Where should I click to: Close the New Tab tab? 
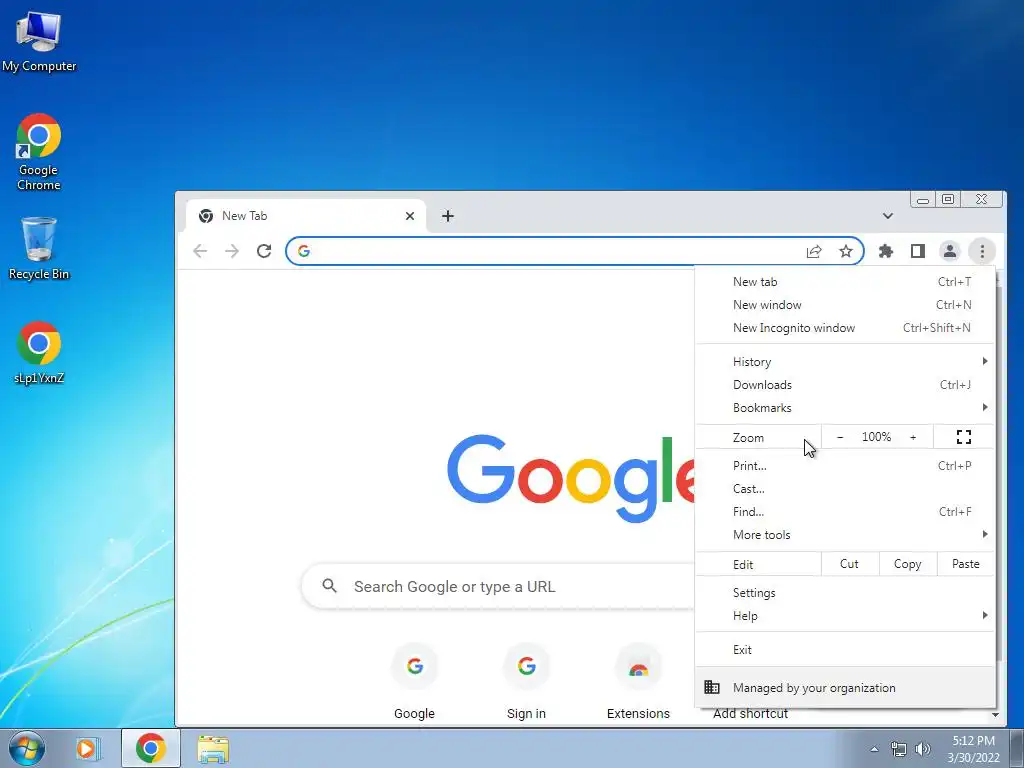pyautogui.click(x=409, y=216)
